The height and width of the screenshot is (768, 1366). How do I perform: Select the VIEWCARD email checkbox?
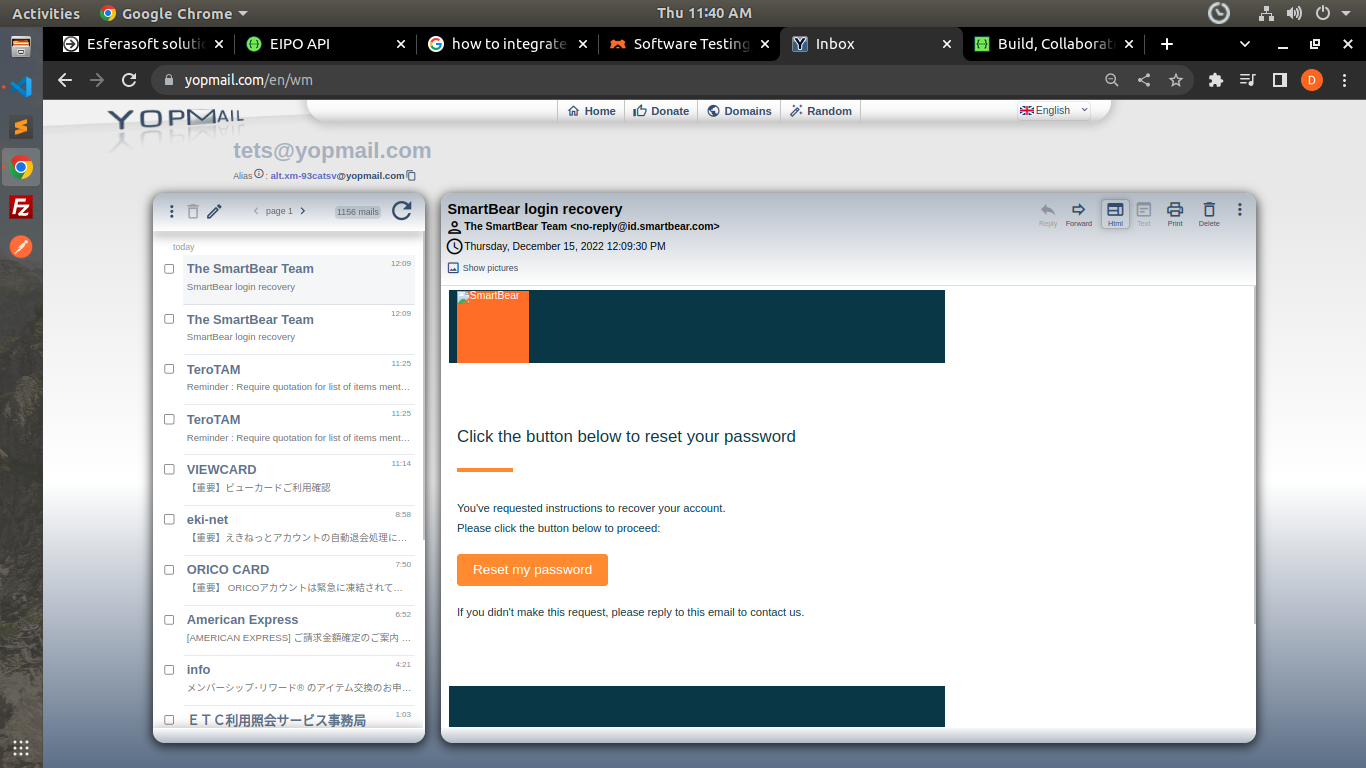(169, 470)
